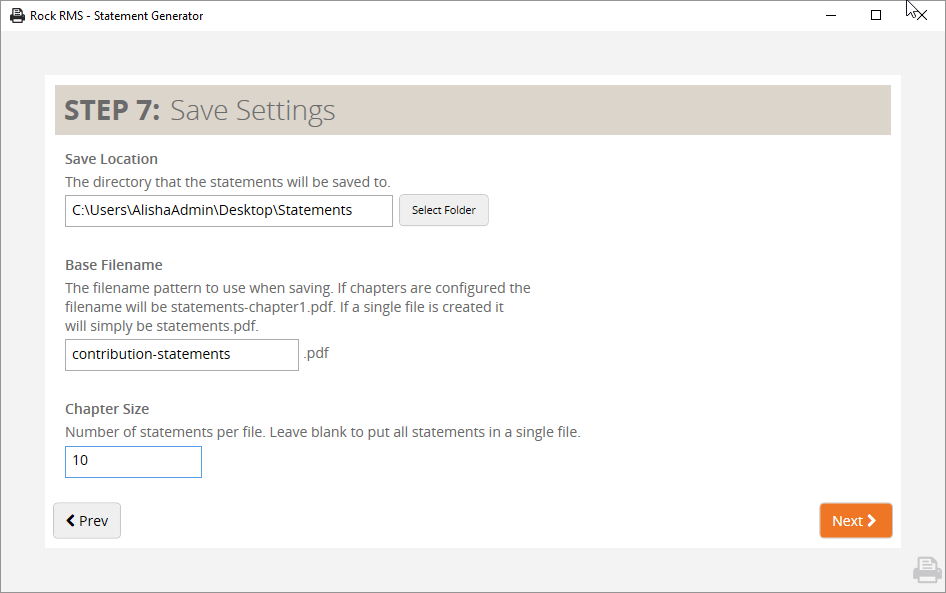The height and width of the screenshot is (593, 946).
Task: Close the Statement Generator window
Action: [x=921, y=15]
